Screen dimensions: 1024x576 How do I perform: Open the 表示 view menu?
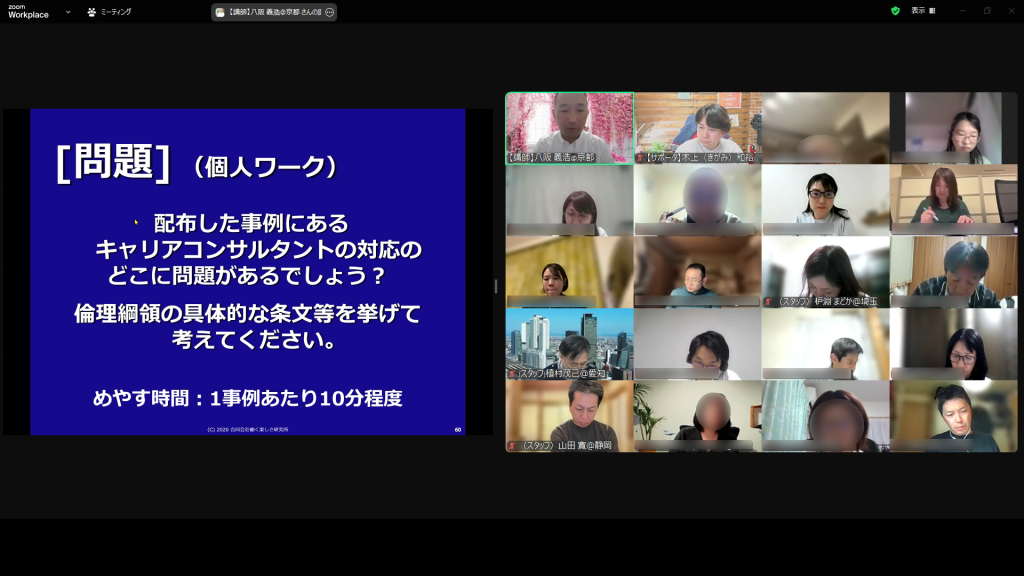coord(918,11)
